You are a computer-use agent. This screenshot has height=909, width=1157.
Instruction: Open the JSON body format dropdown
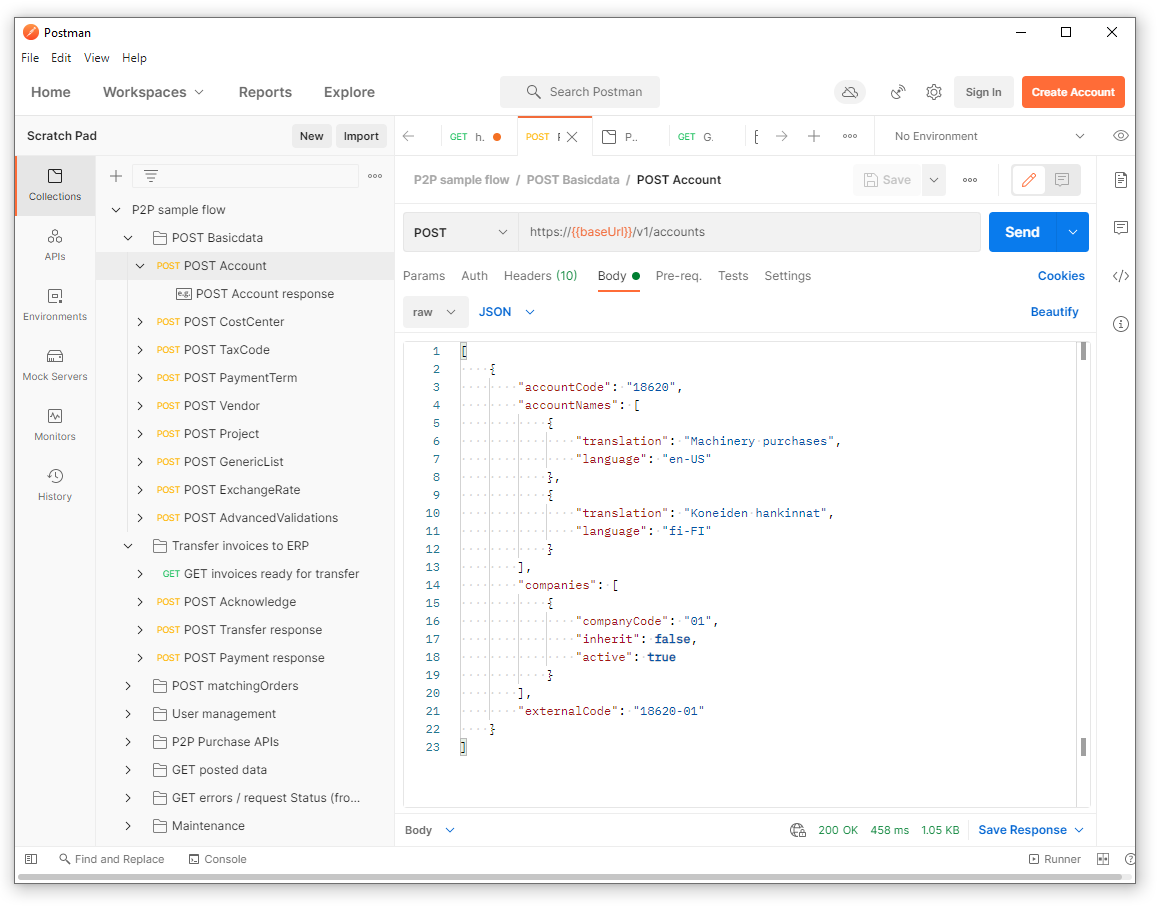point(506,311)
